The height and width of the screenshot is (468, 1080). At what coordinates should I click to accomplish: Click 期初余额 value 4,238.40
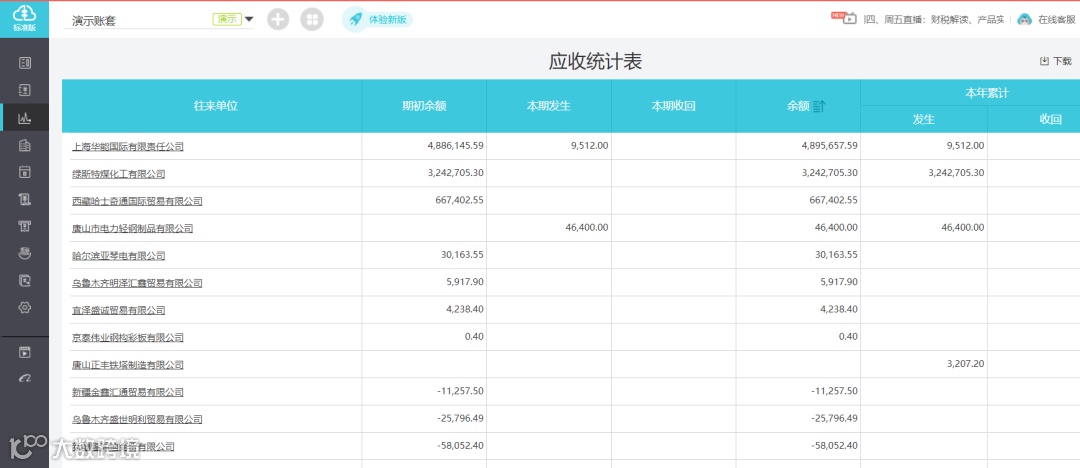click(465, 309)
